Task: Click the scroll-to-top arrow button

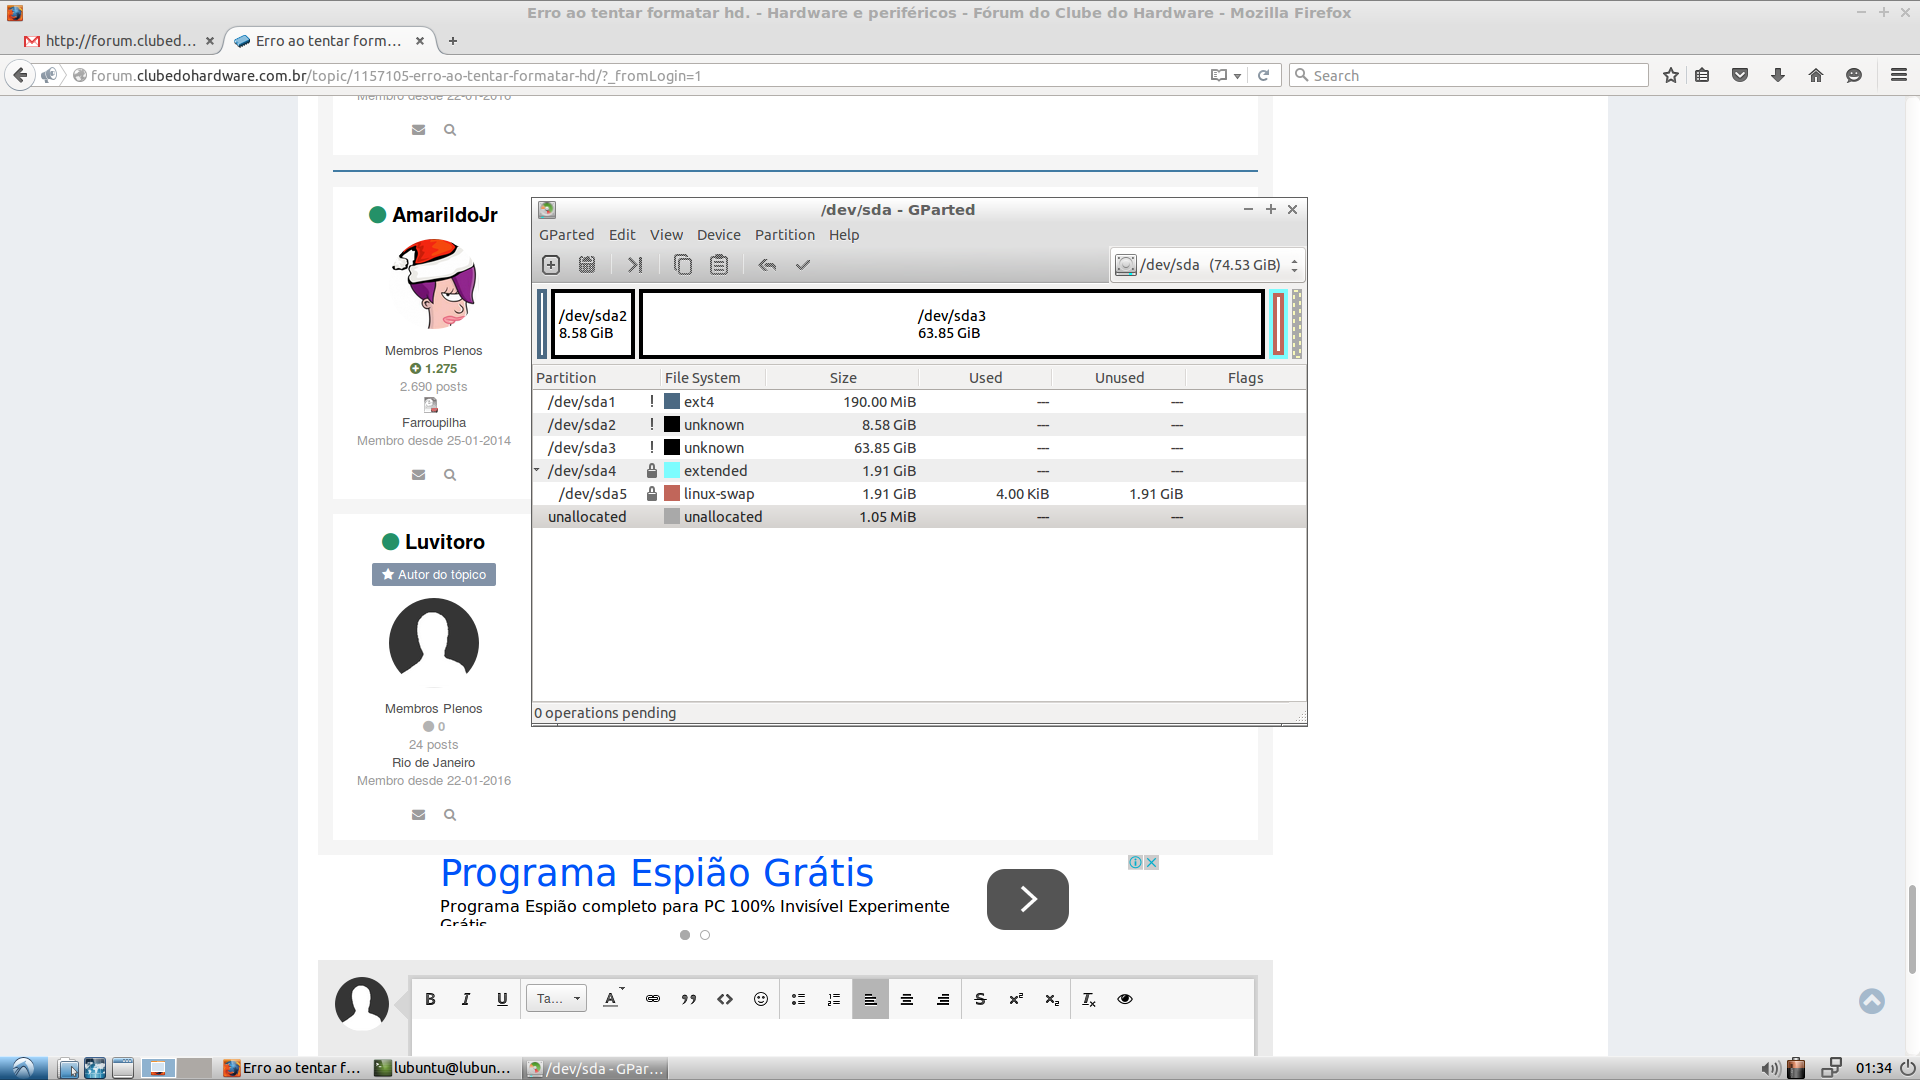Action: tap(1872, 1001)
